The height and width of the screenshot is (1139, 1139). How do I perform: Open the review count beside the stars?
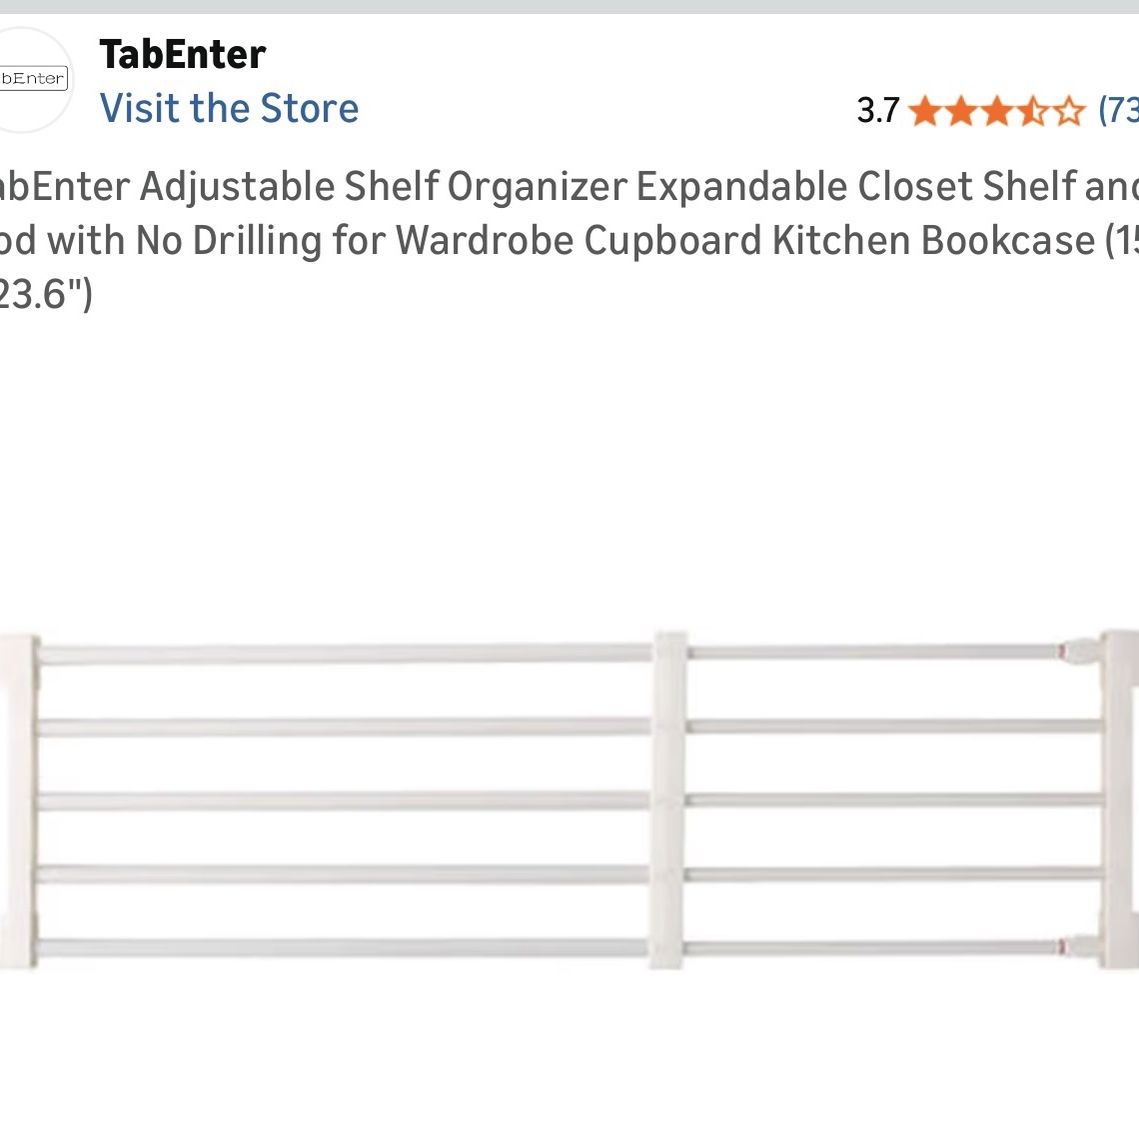pyautogui.click(x=1118, y=111)
